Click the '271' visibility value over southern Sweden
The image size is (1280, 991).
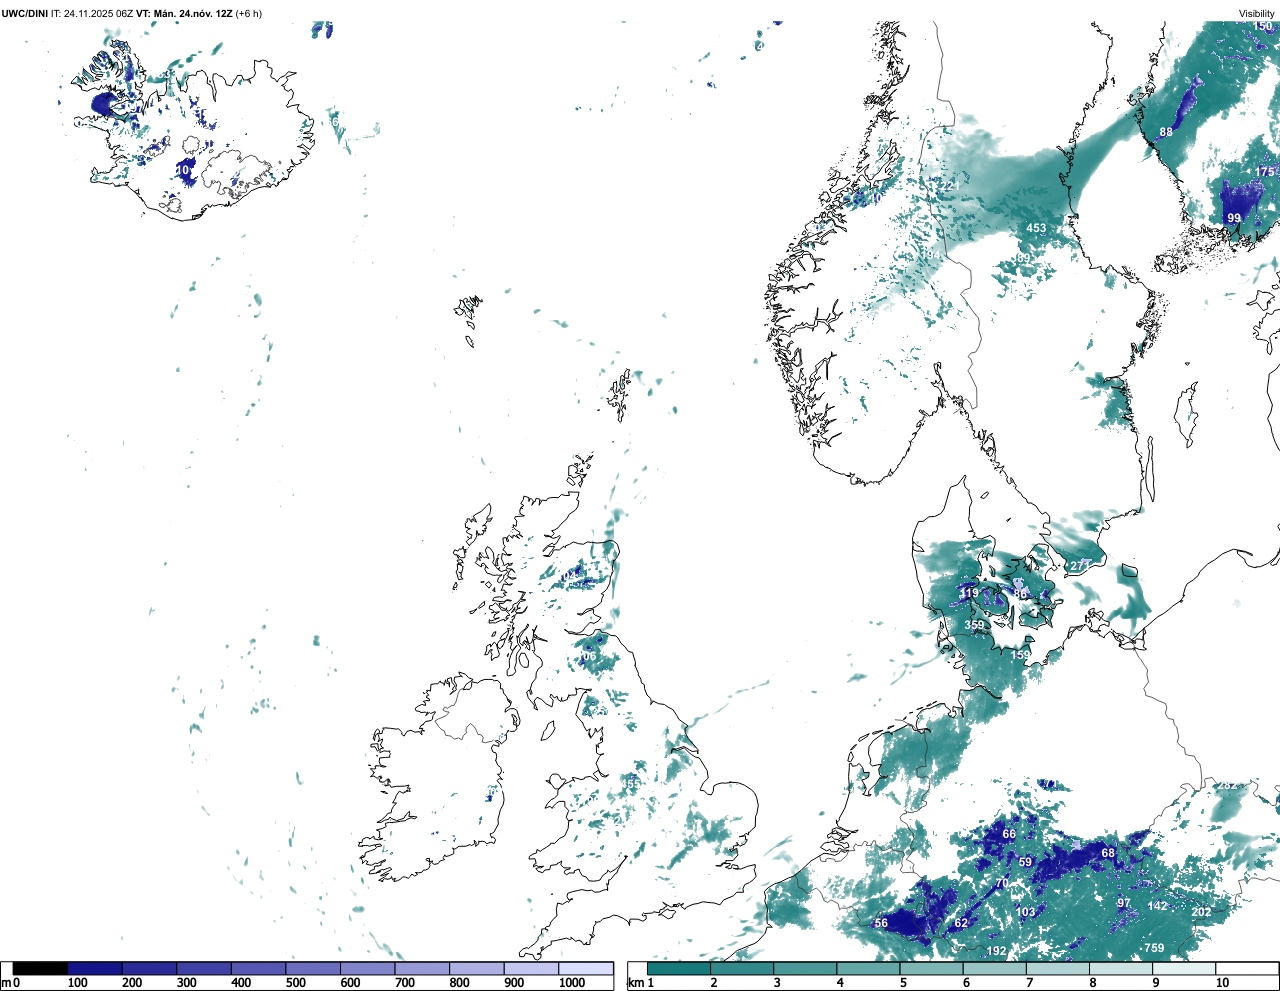(x=1081, y=565)
